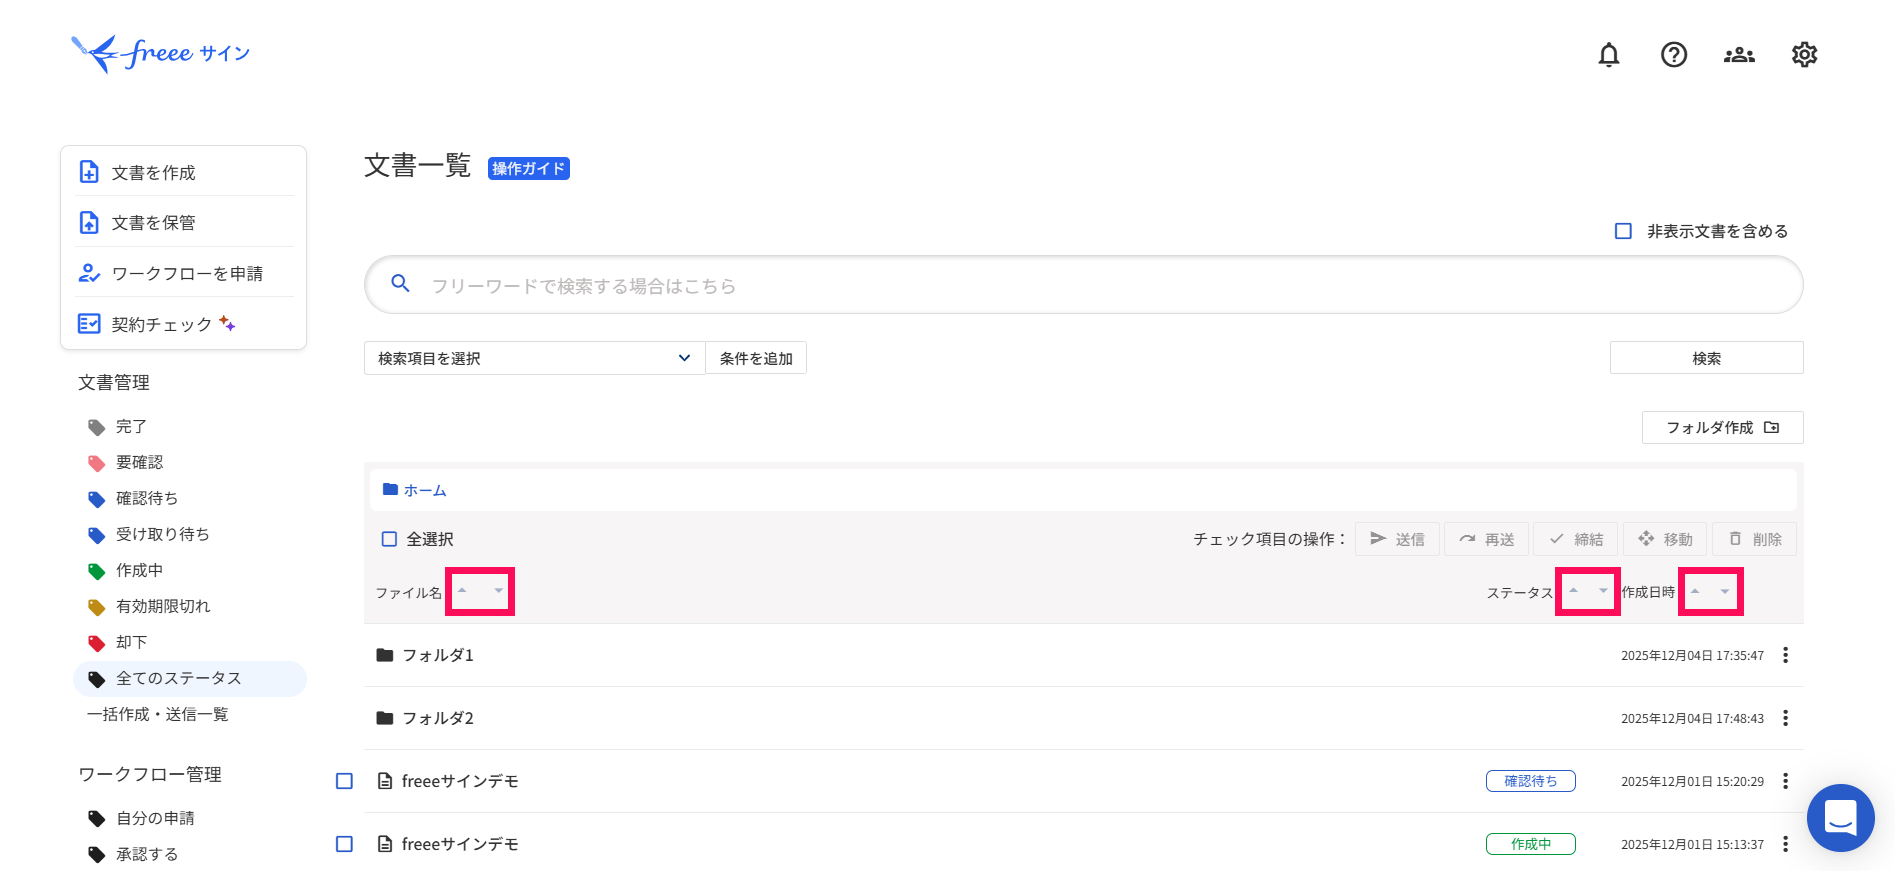Viewport: 1895px width, 871px height.
Task: Sort 作成日時 descending with the down arrow
Action: coord(1725,591)
